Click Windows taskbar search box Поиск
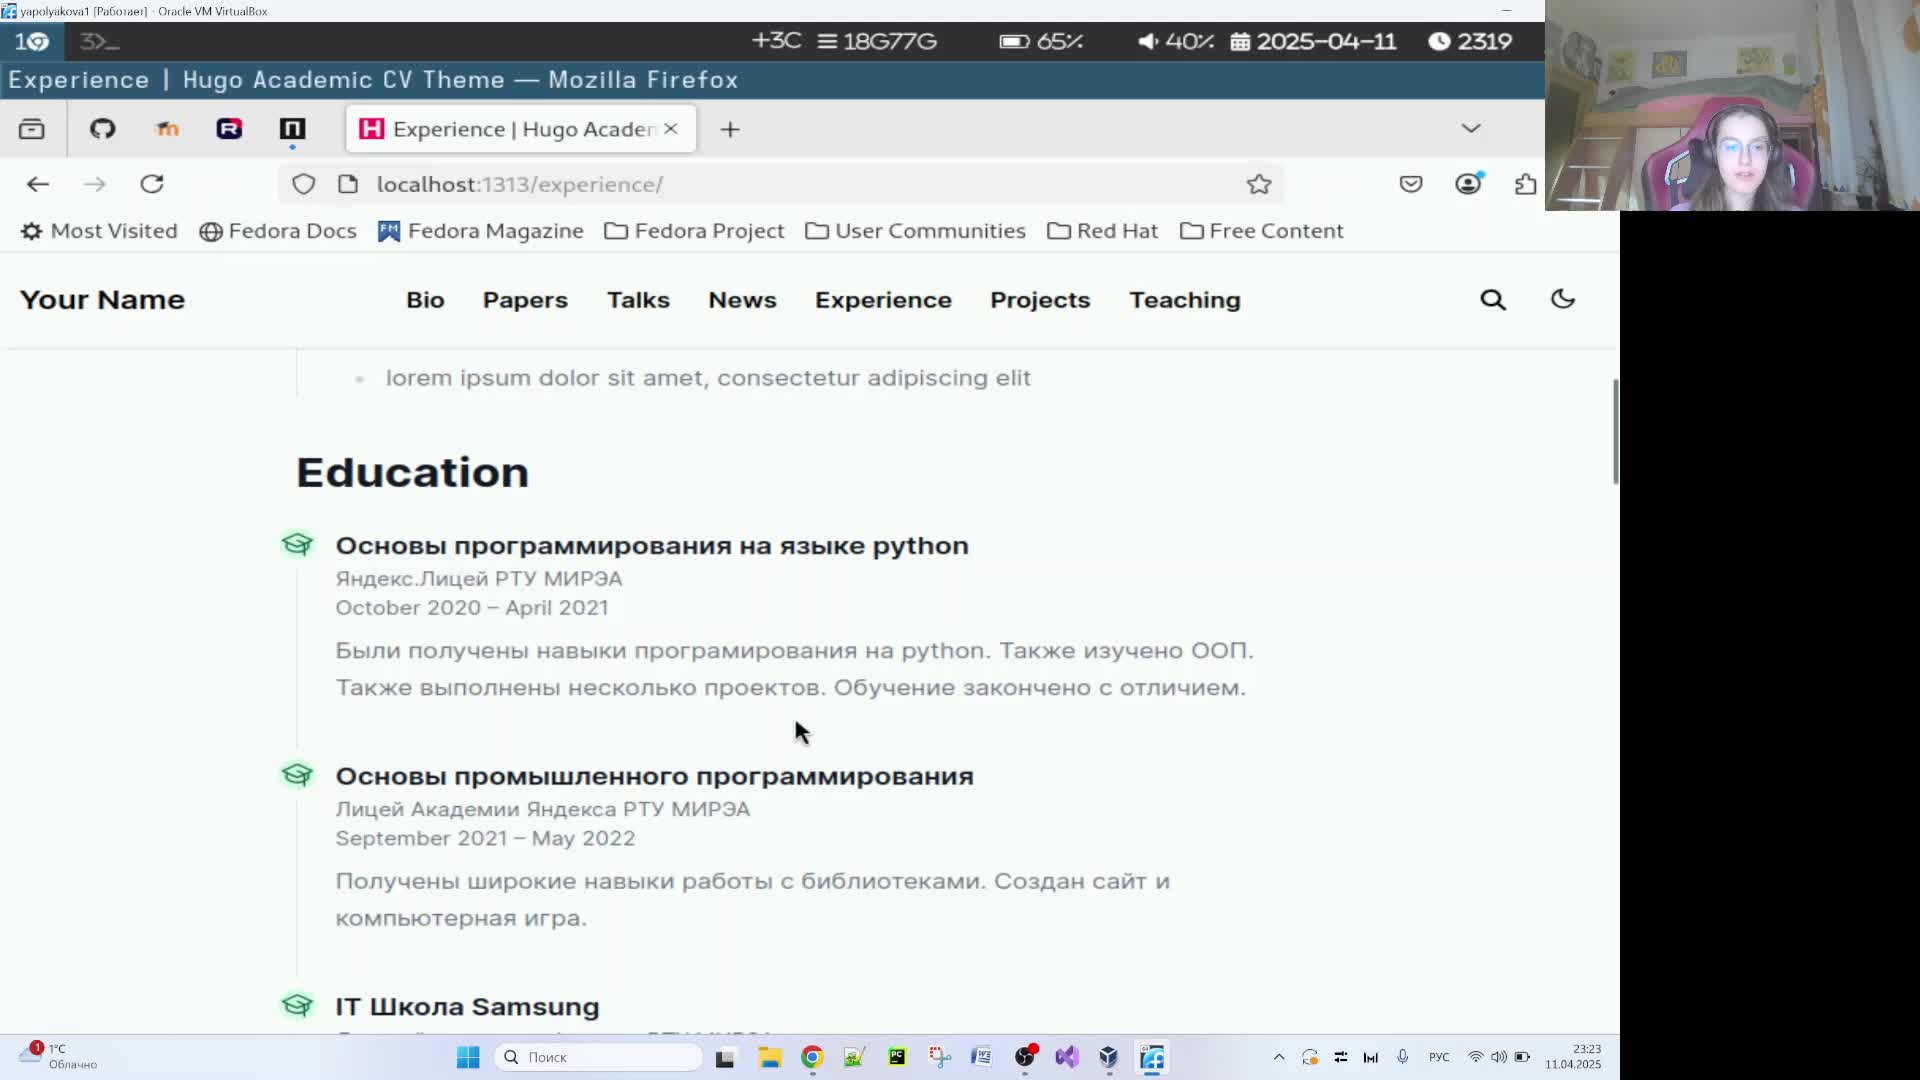 click(598, 1057)
